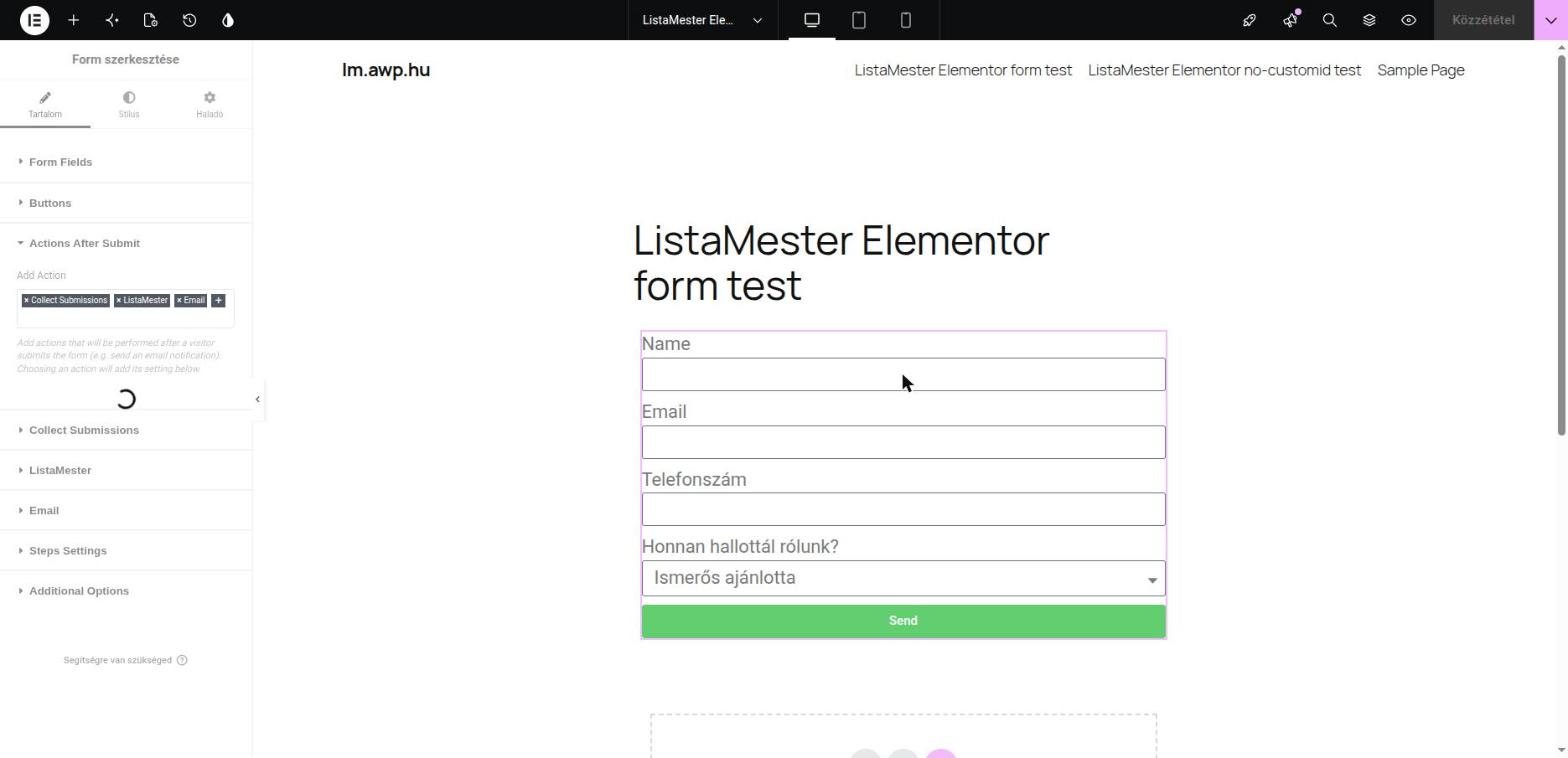Open ListaMester Elementor no-customid test link

point(1224,70)
